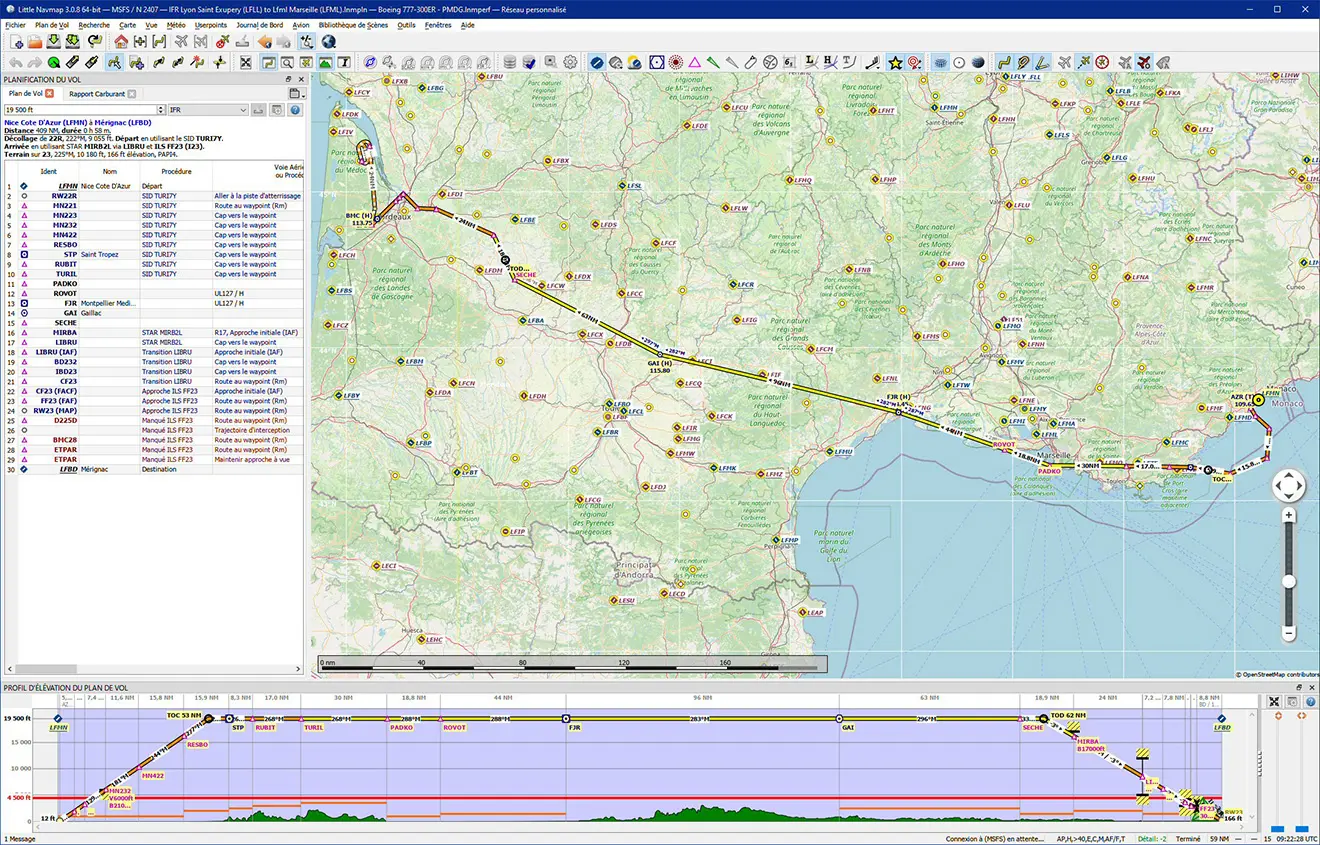Image resolution: width=1320 pixels, height=845 pixels.
Task: Click the calculator icon next to IFR dropdown
Action: point(257,109)
